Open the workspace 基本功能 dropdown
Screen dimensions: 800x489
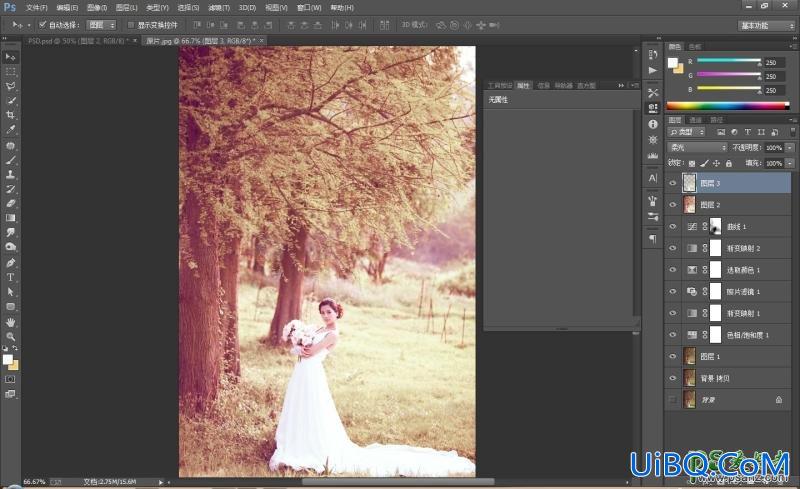pyautogui.click(x=766, y=26)
